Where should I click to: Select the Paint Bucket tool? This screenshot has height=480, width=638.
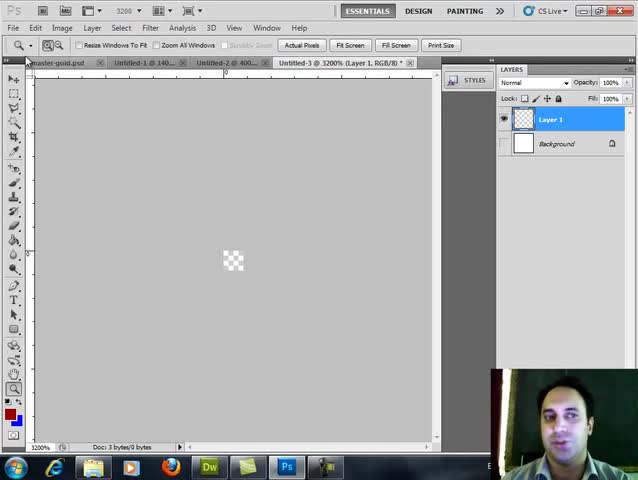tap(13, 240)
